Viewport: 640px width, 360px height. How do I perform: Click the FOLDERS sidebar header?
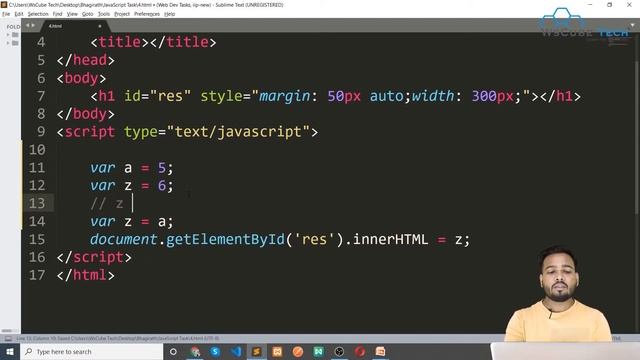(x=13, y=27)
